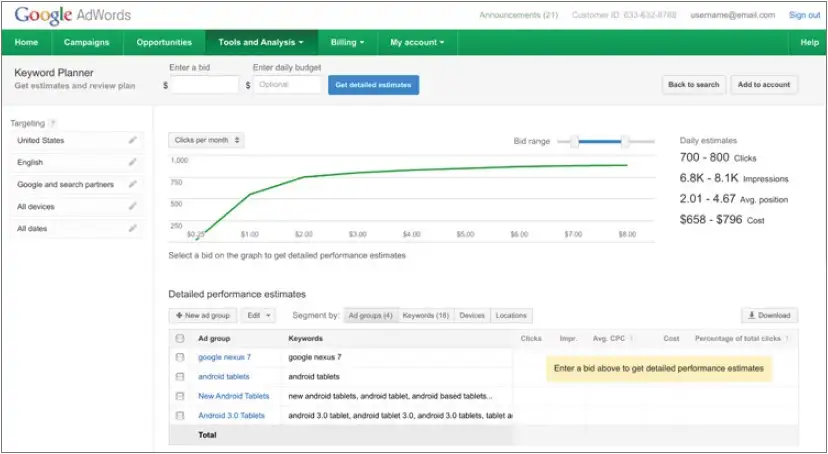Check the google nexus 7 row checkbox
This screenshot has width=828, height=454.
click(x=180, y=357)
